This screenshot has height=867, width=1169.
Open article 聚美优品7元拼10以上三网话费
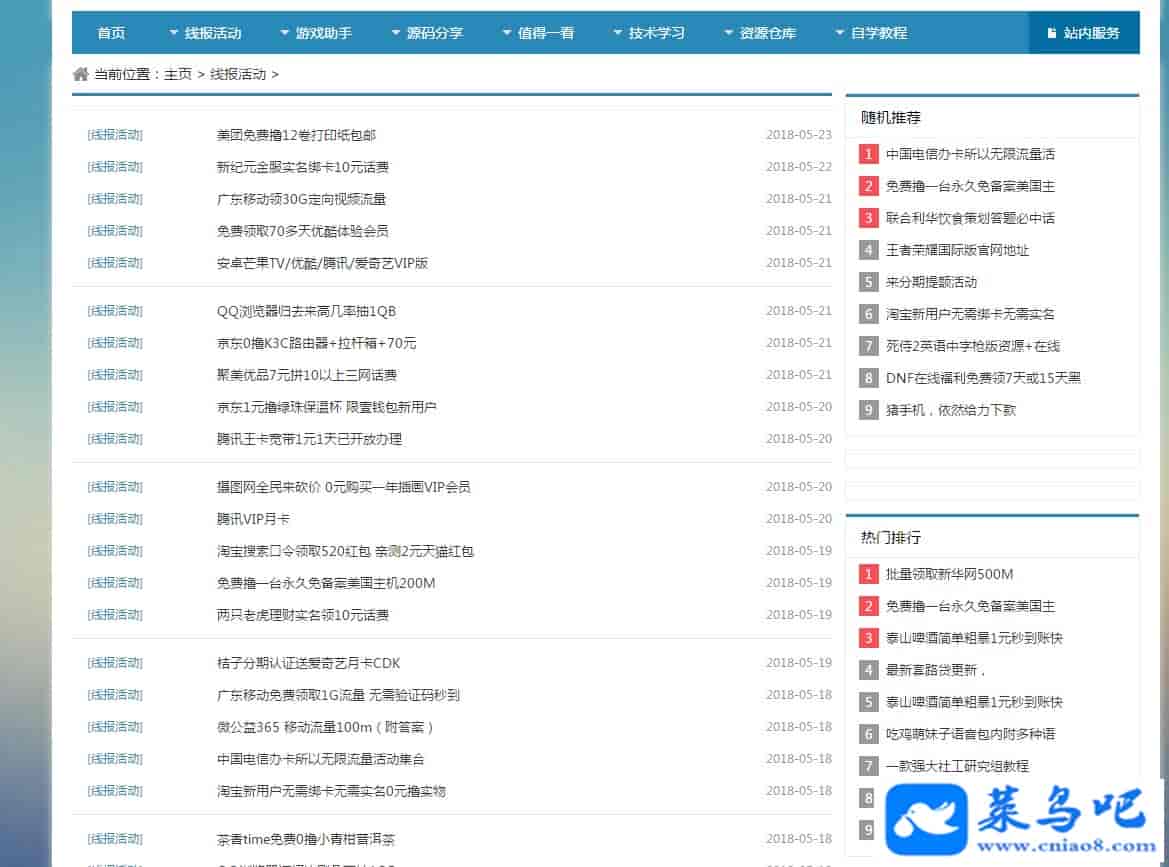click(306, 375)
